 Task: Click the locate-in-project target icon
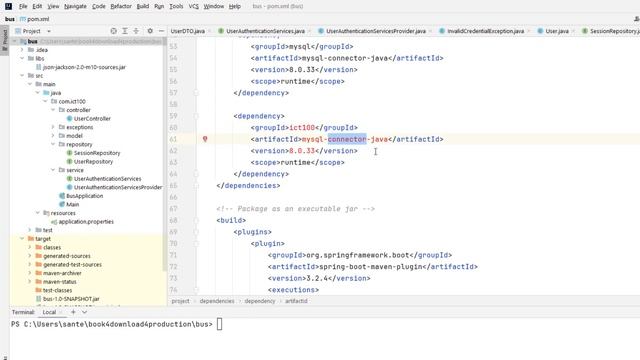113,31
